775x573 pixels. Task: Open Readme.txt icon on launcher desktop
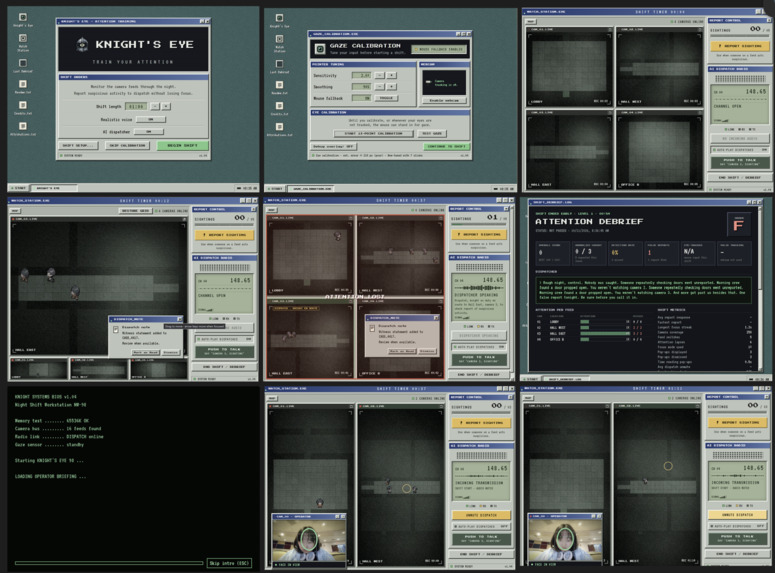point(23,84)
